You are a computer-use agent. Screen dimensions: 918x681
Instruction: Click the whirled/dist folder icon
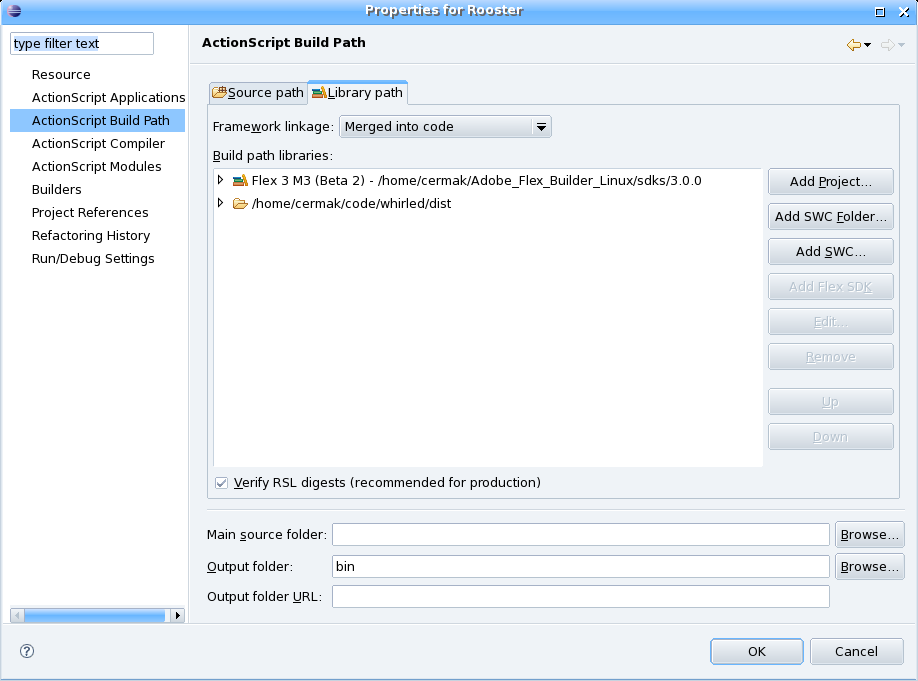click(x=239, y=204)
